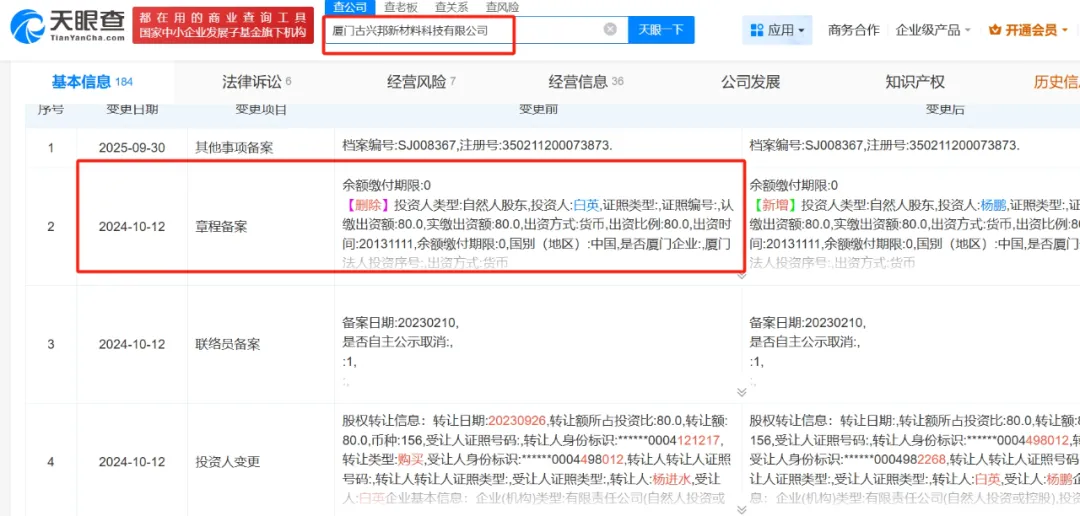This screenshot has height=516, width=1080.
Task: Open the 企业级产品 dropdown
Action: 934,30
